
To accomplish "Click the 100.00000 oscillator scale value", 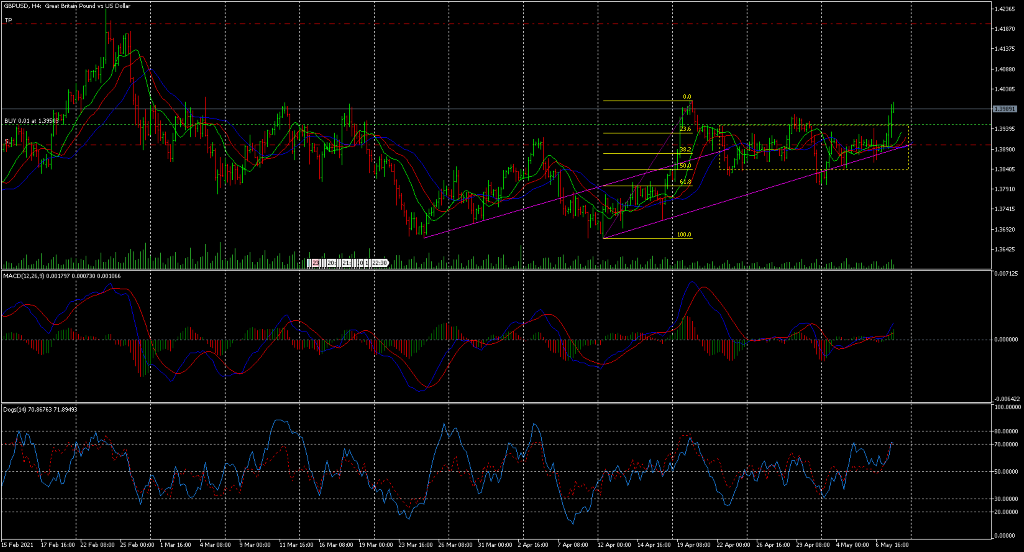I will [x=1006, y=408].
